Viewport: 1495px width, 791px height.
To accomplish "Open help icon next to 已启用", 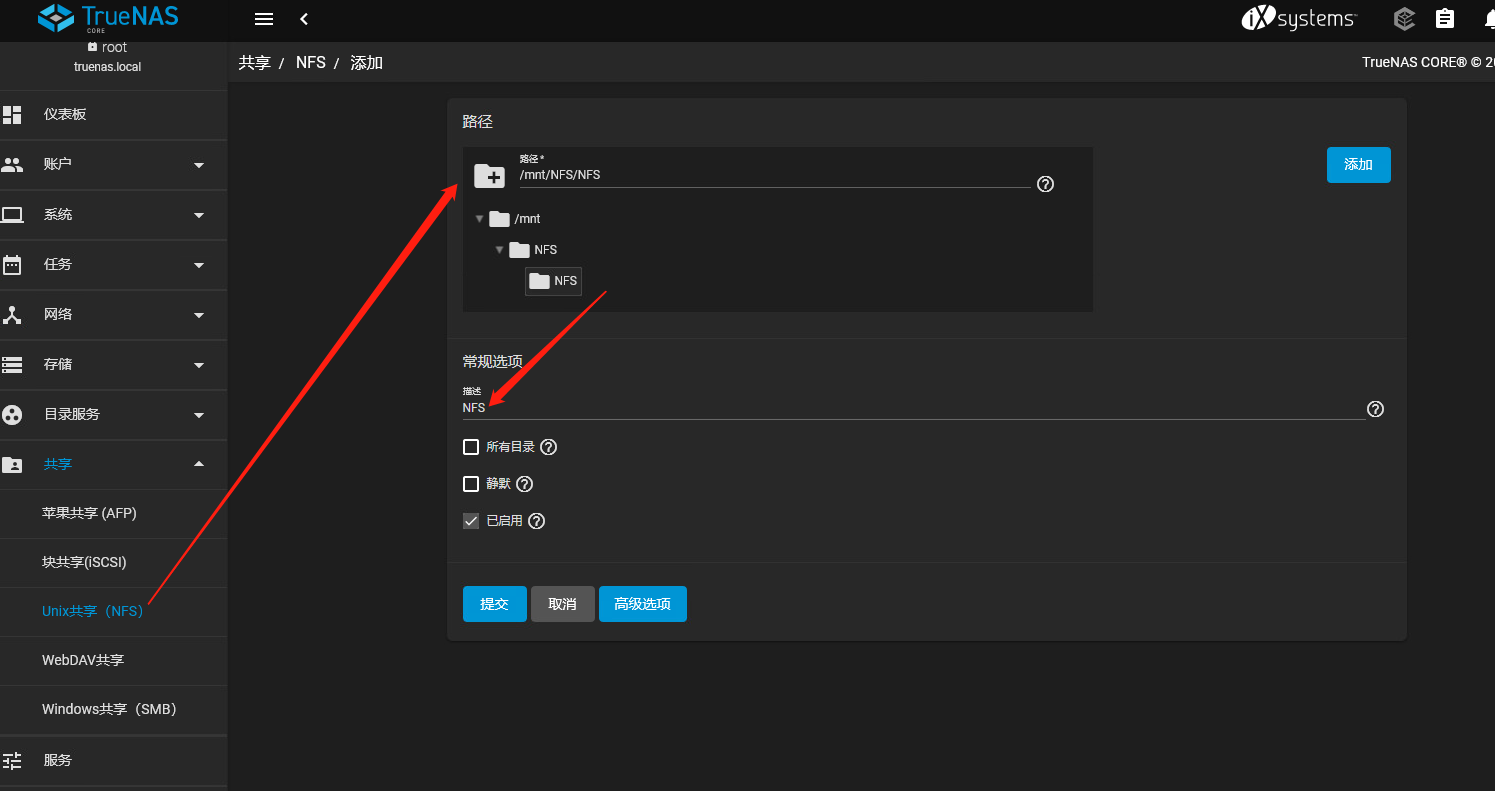I will [x=536, y=521].
